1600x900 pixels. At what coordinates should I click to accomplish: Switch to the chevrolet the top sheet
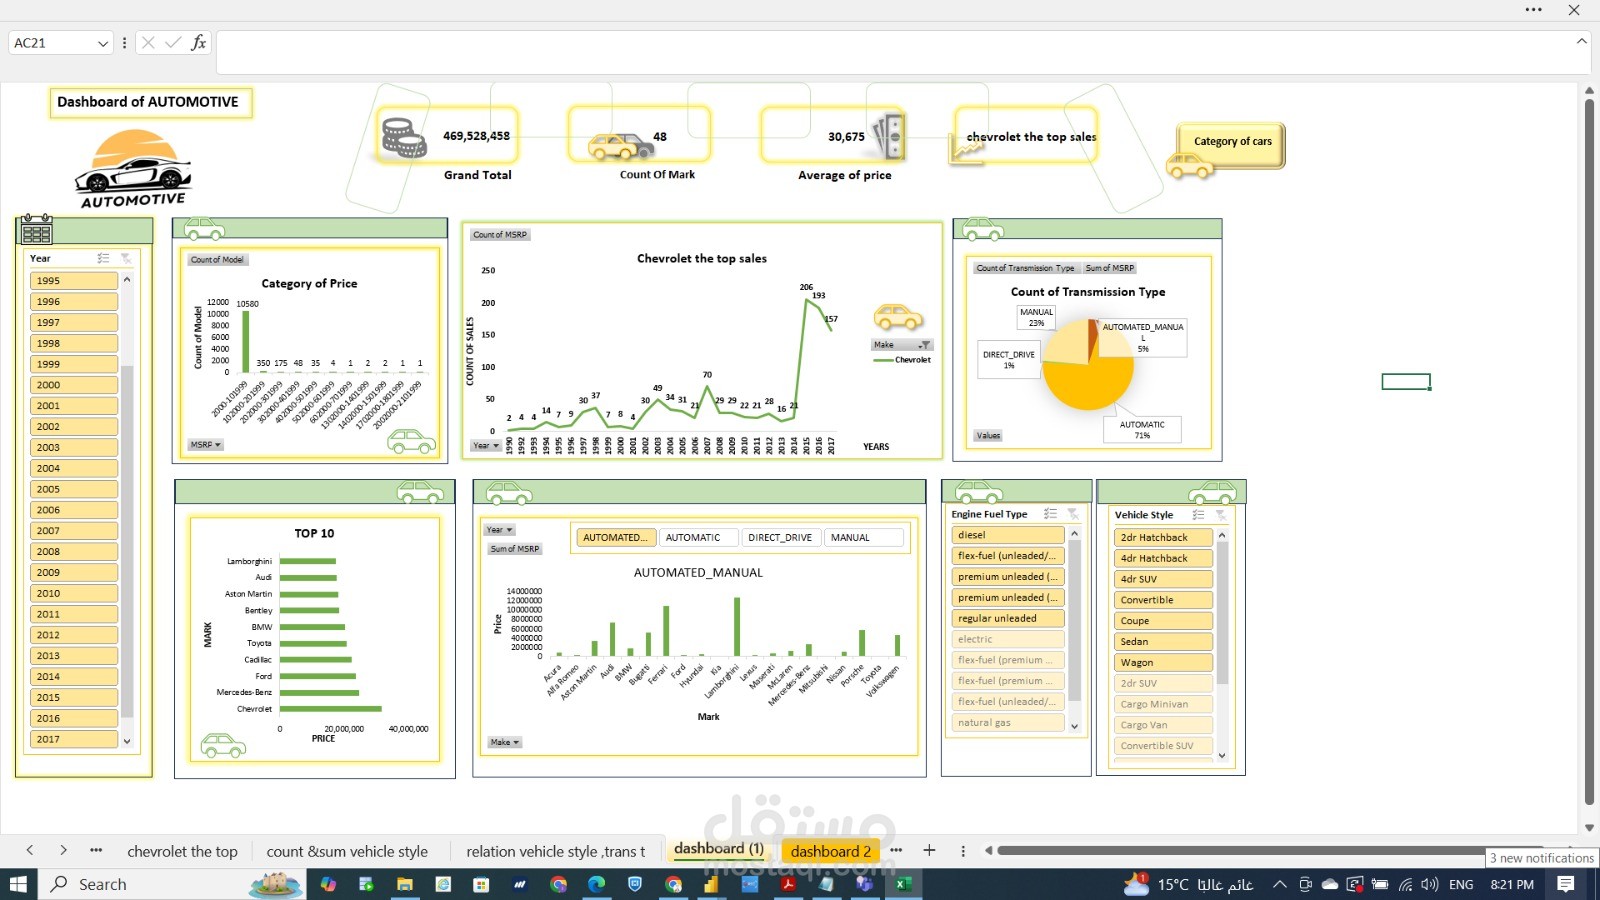tap(182, 852)
